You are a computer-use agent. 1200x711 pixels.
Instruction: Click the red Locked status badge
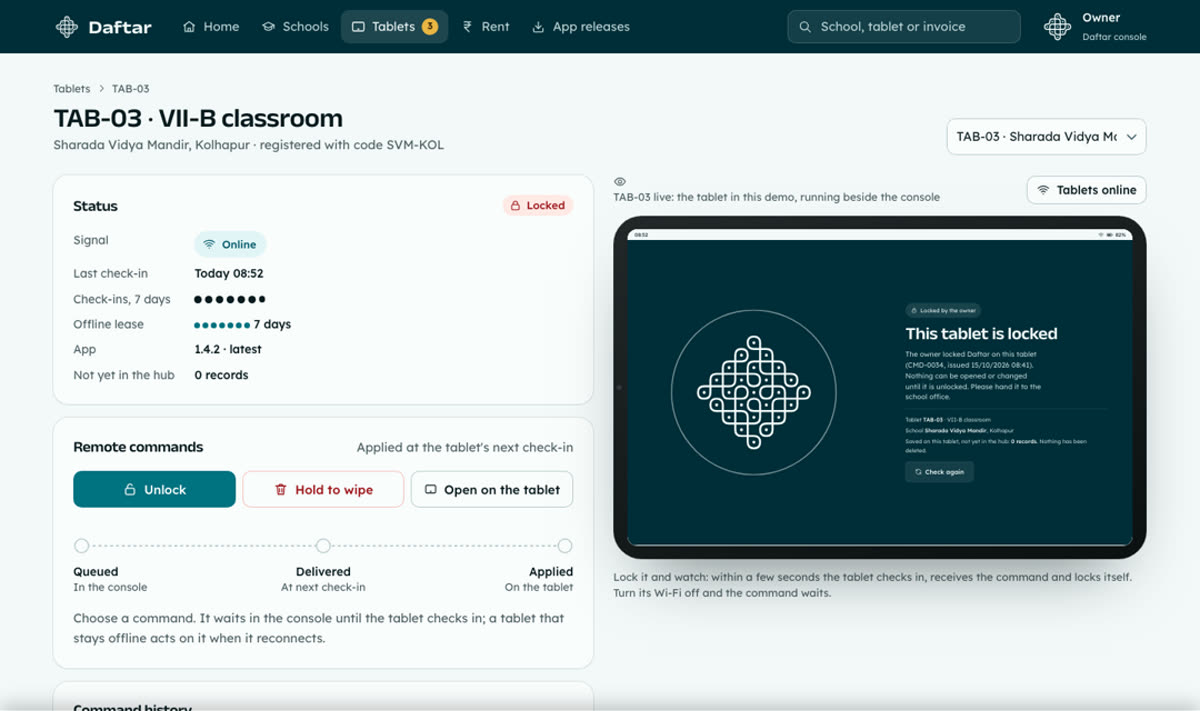click(x=538, y=206)
